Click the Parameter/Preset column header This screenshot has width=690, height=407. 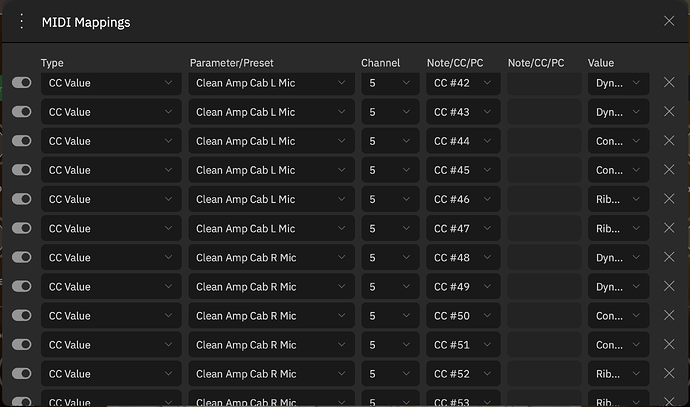coord(231,63)
